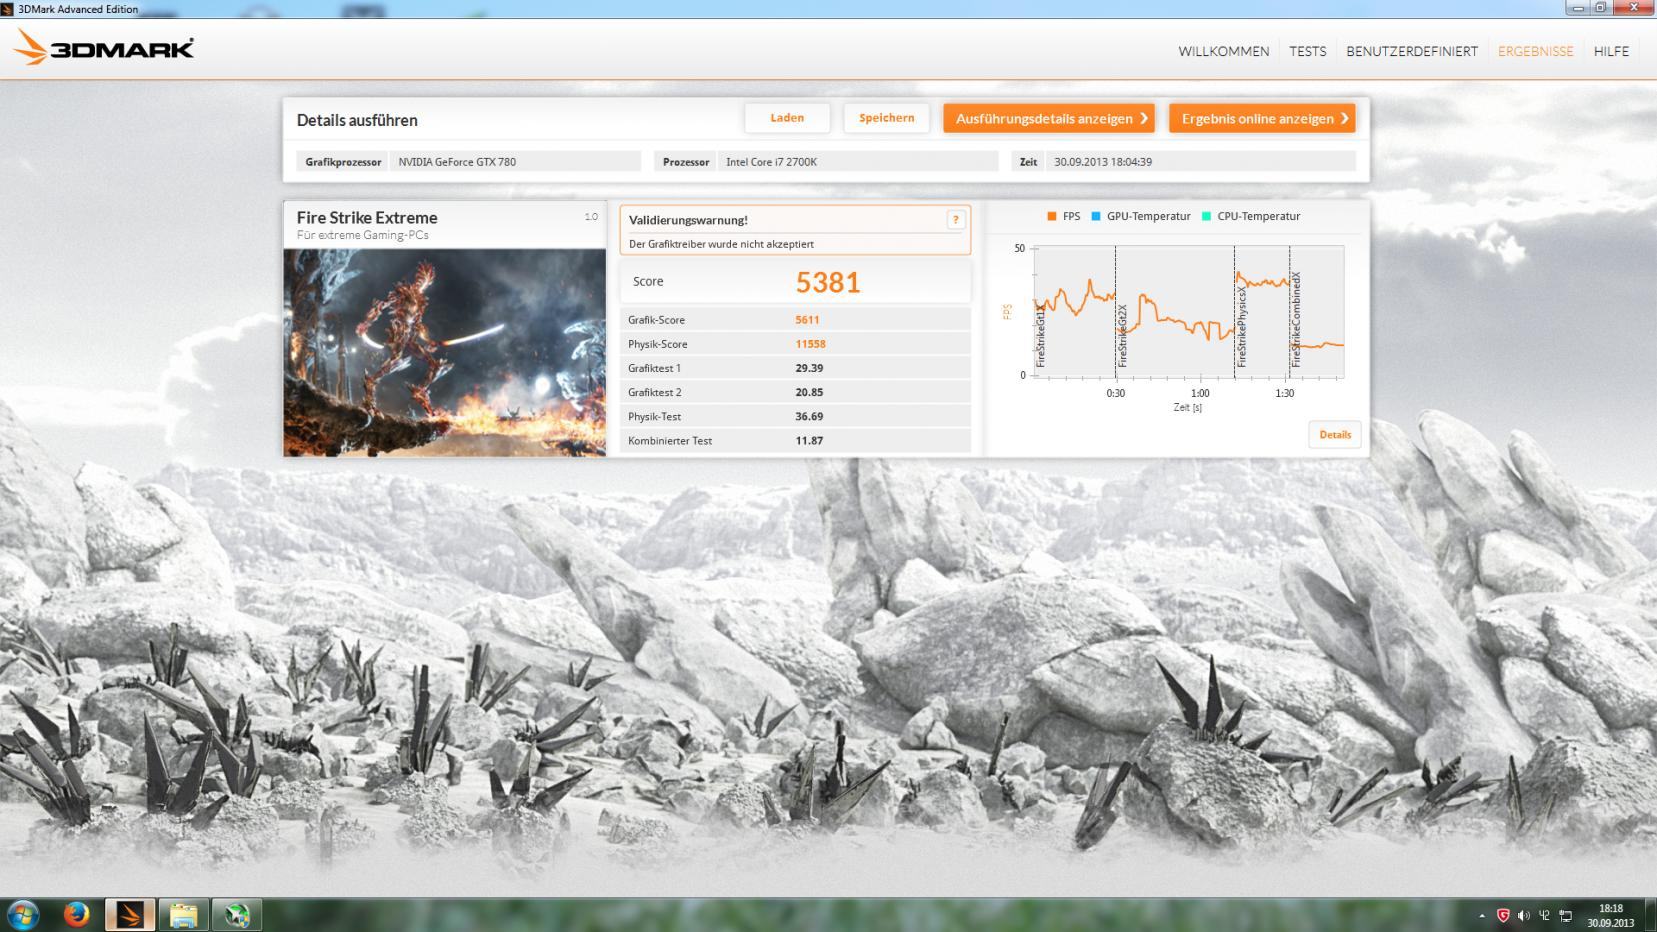The image size is (1657, 932).
Task: Open chart Details button
Action: point(1335,434)
